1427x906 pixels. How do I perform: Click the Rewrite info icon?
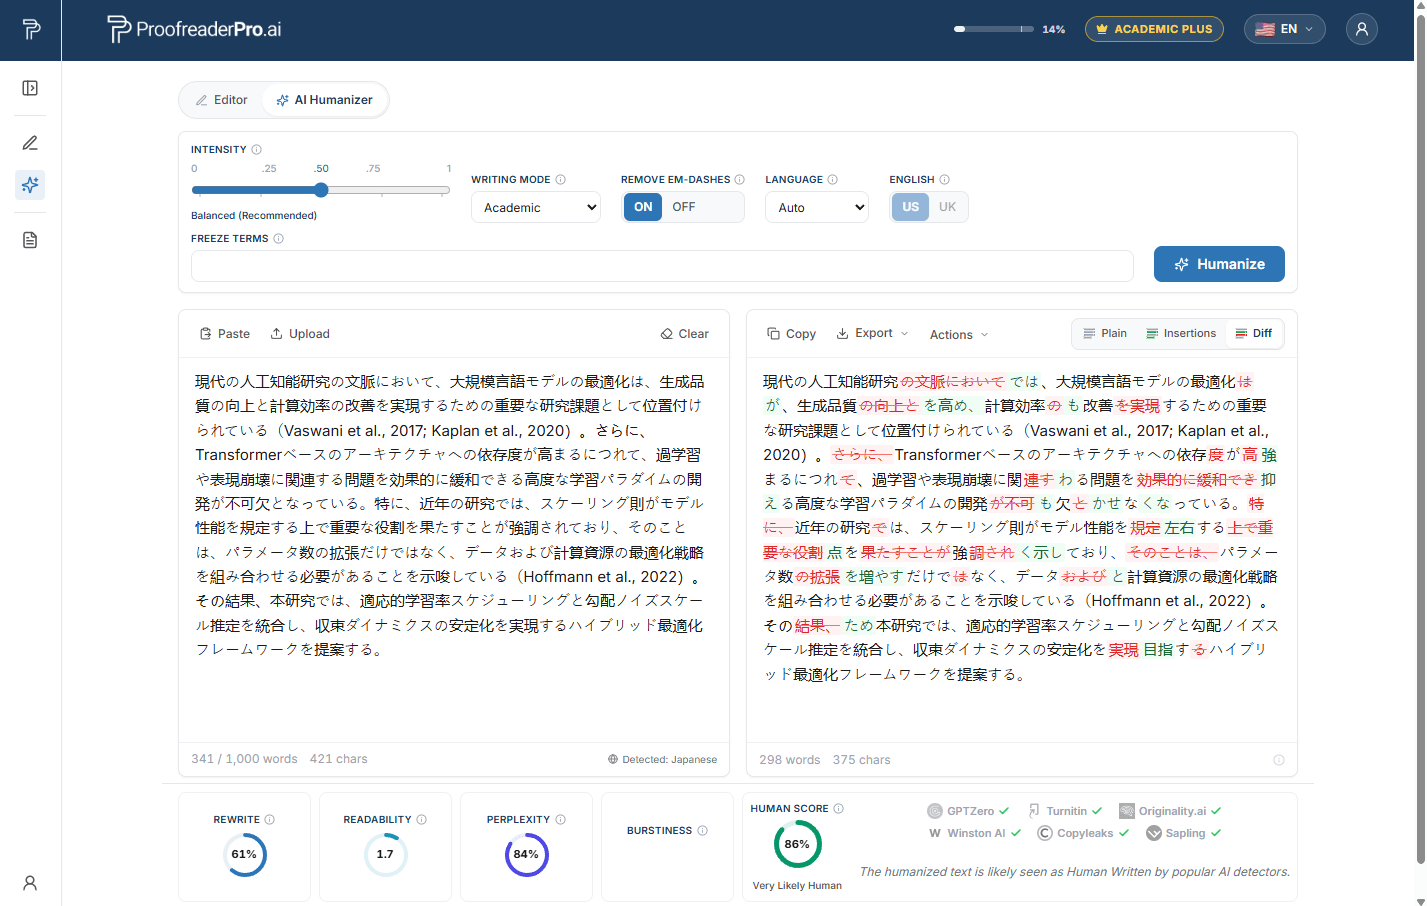(x=269, y=820)
